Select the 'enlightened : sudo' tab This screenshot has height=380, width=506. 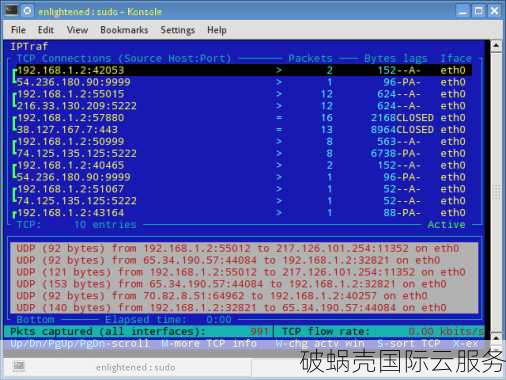pyautogui.click(x=135, y=367)
